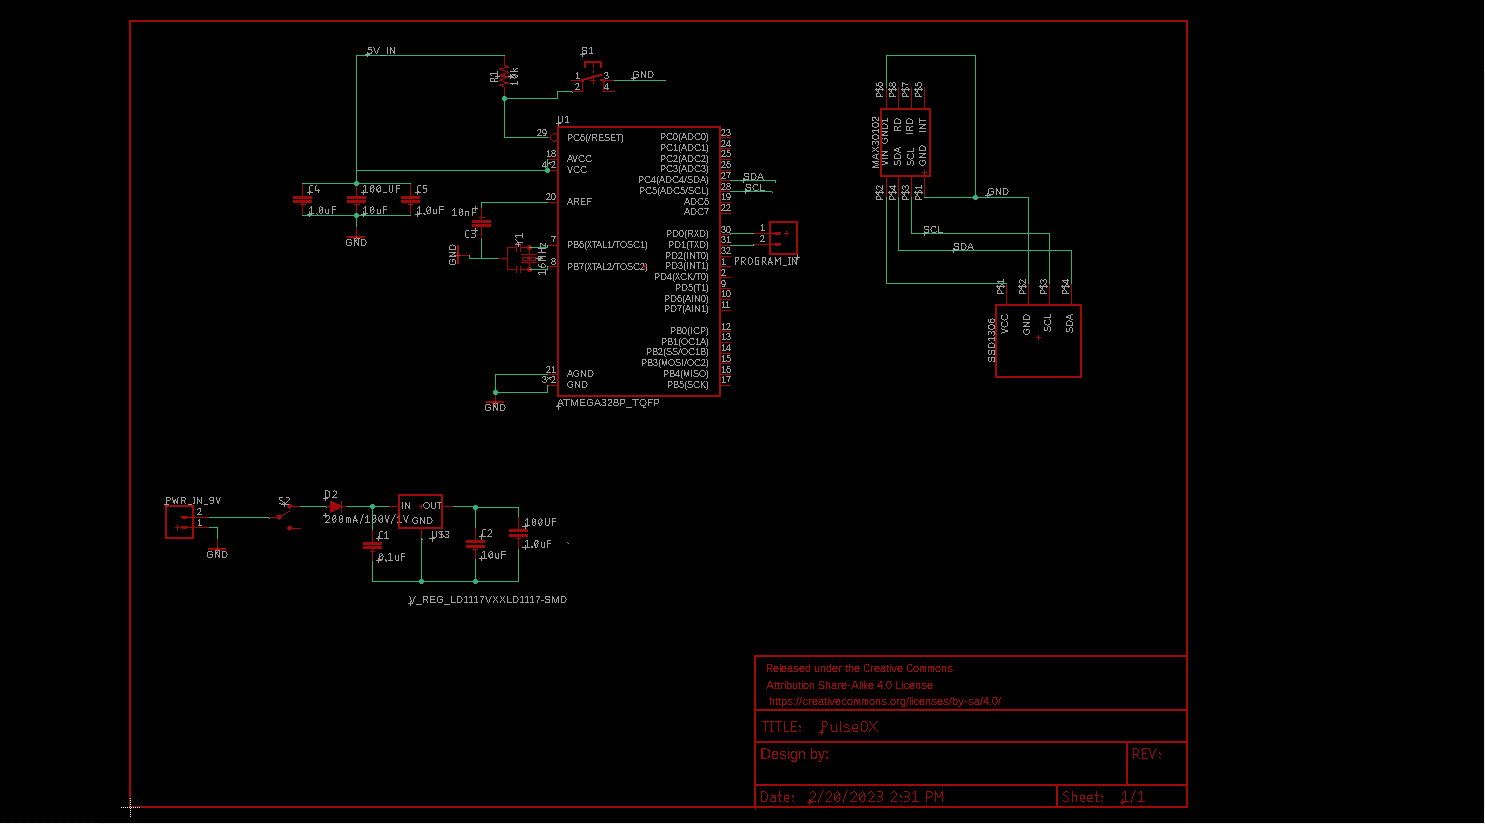Select the SDA net label near PC4
The image size is (1485, 824).
(752, 175)
